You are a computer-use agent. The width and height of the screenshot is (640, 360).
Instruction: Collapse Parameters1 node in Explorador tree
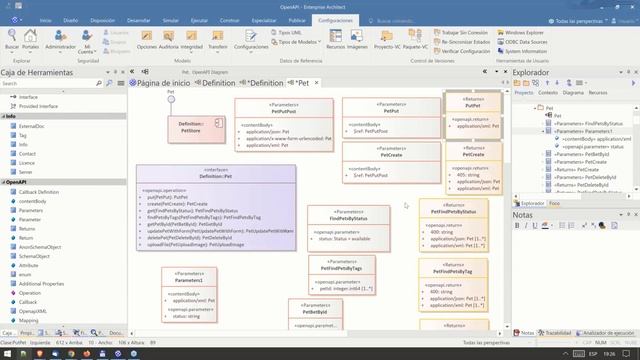[543, 131]
